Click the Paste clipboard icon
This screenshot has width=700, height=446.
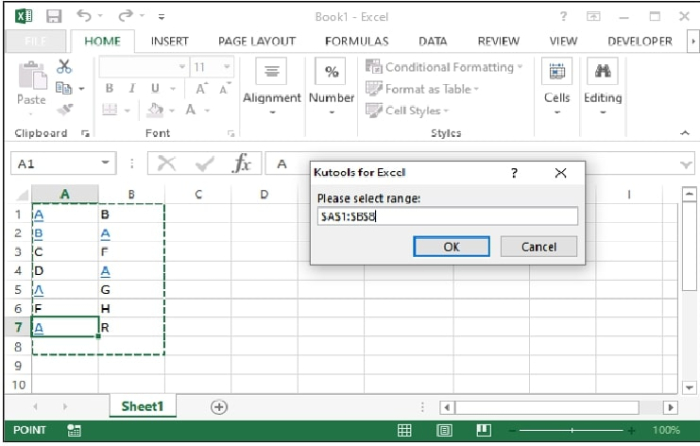(x=32, y=76)
